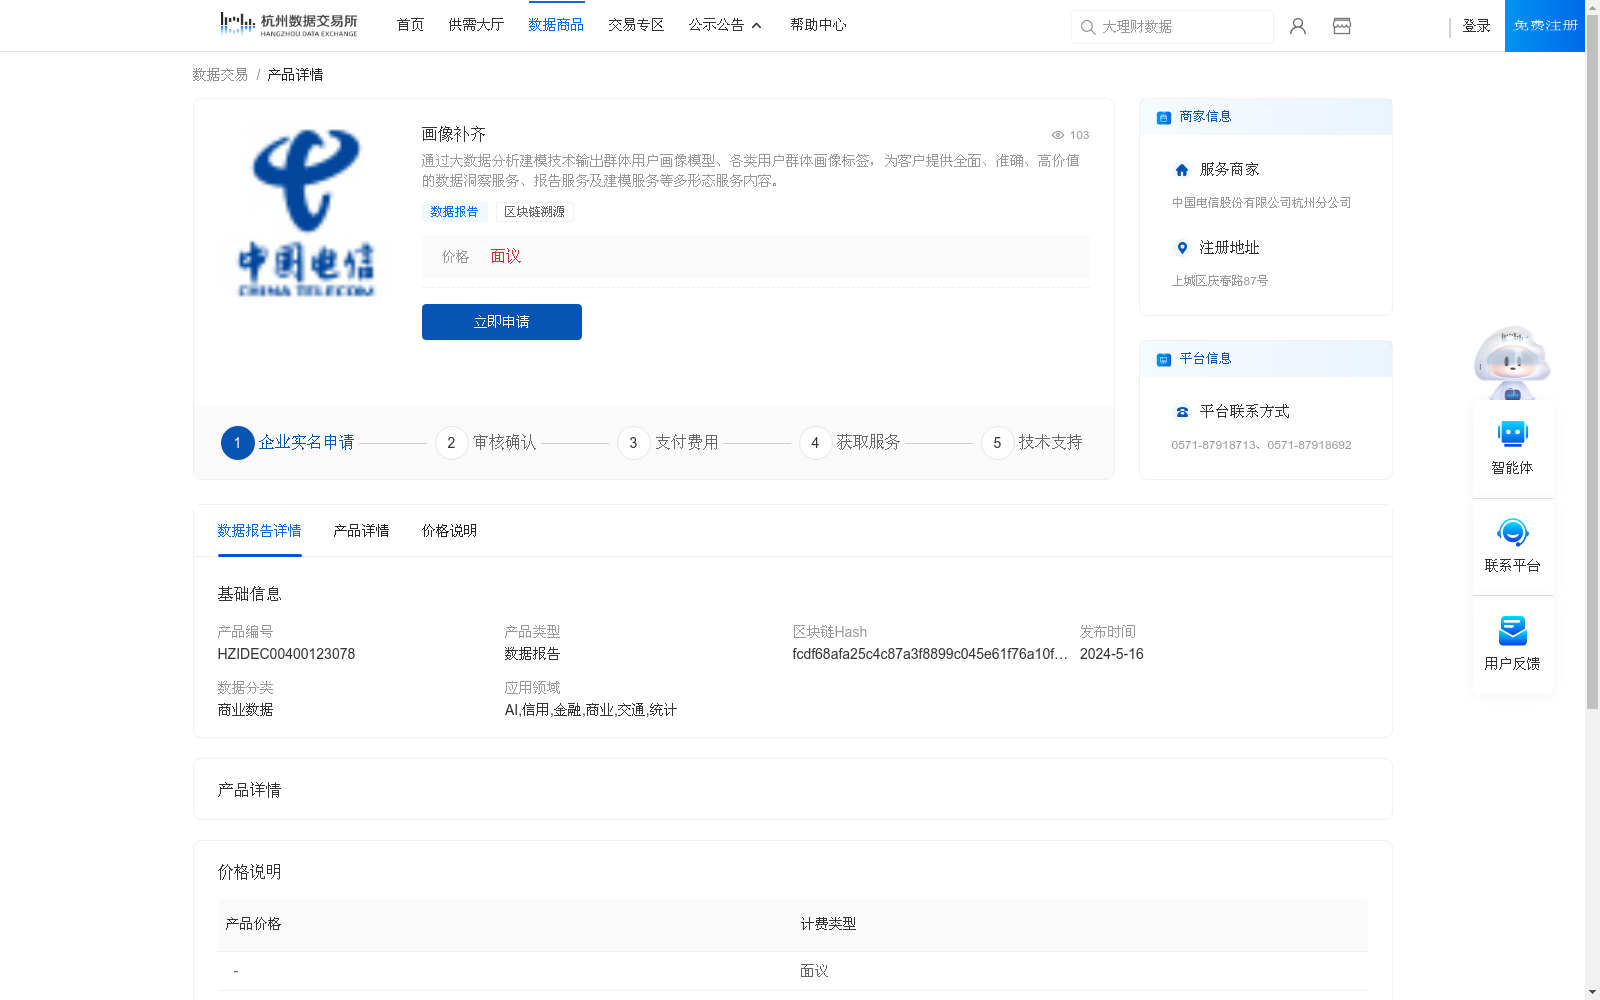The width and height of the screenshot is (1600, 1000).
Task: Click the 数据报告 tag
Action: coord(454,212)
